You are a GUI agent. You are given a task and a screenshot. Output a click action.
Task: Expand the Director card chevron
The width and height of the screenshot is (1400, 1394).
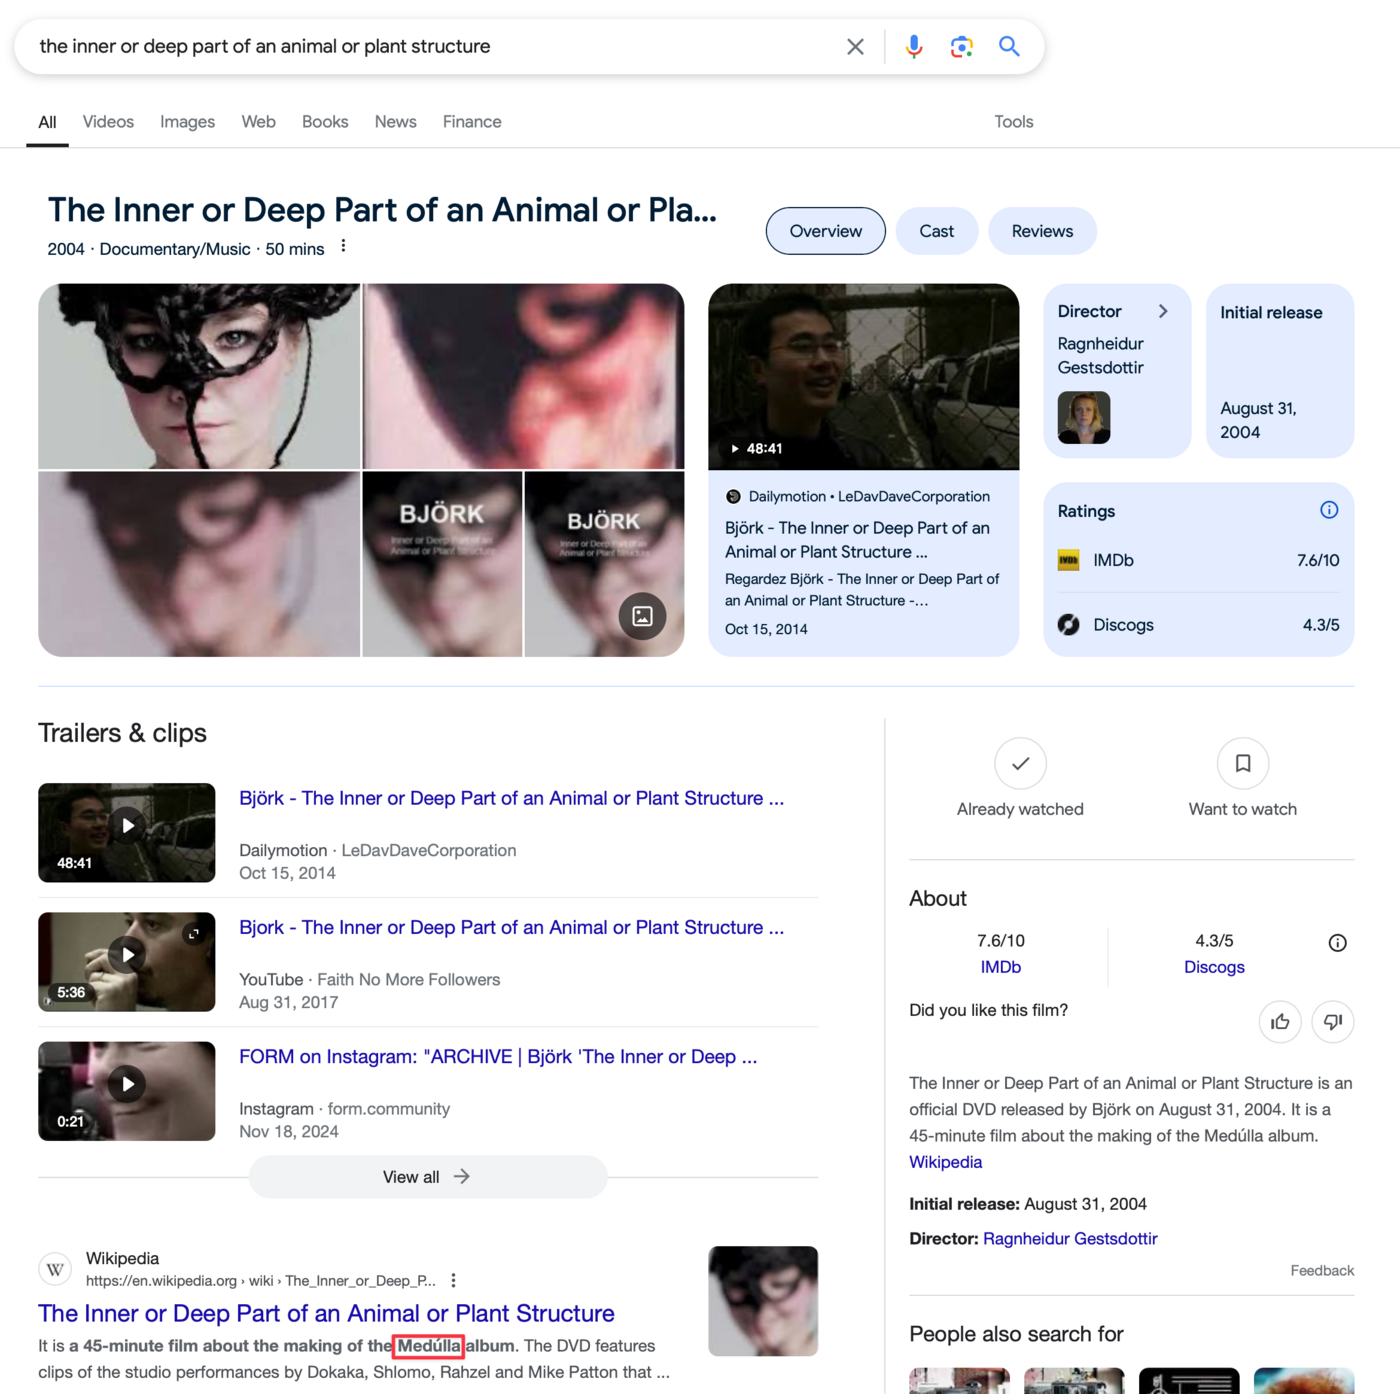[1163, 311]
